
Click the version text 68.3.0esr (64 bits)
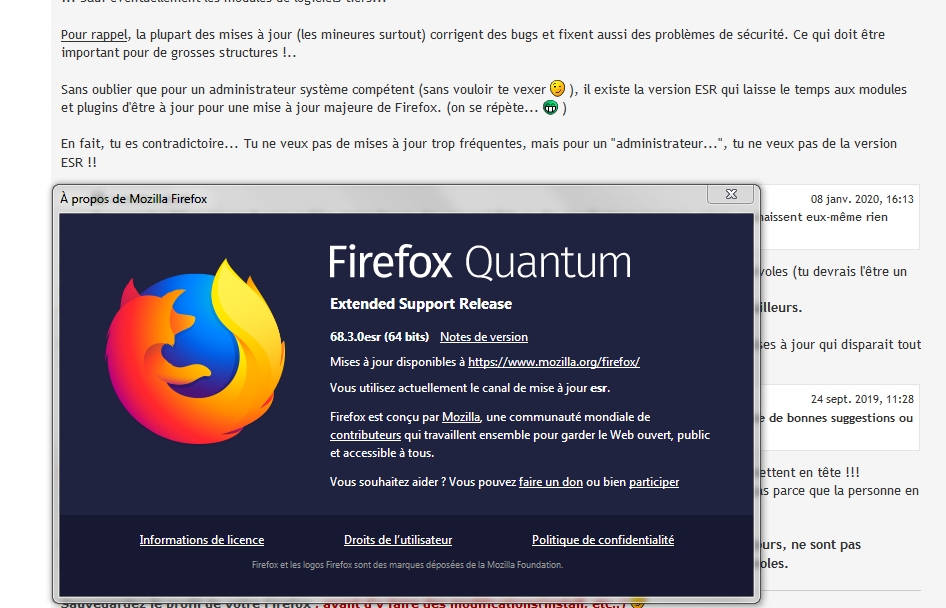pyautogui.click(x=379, y=337)
